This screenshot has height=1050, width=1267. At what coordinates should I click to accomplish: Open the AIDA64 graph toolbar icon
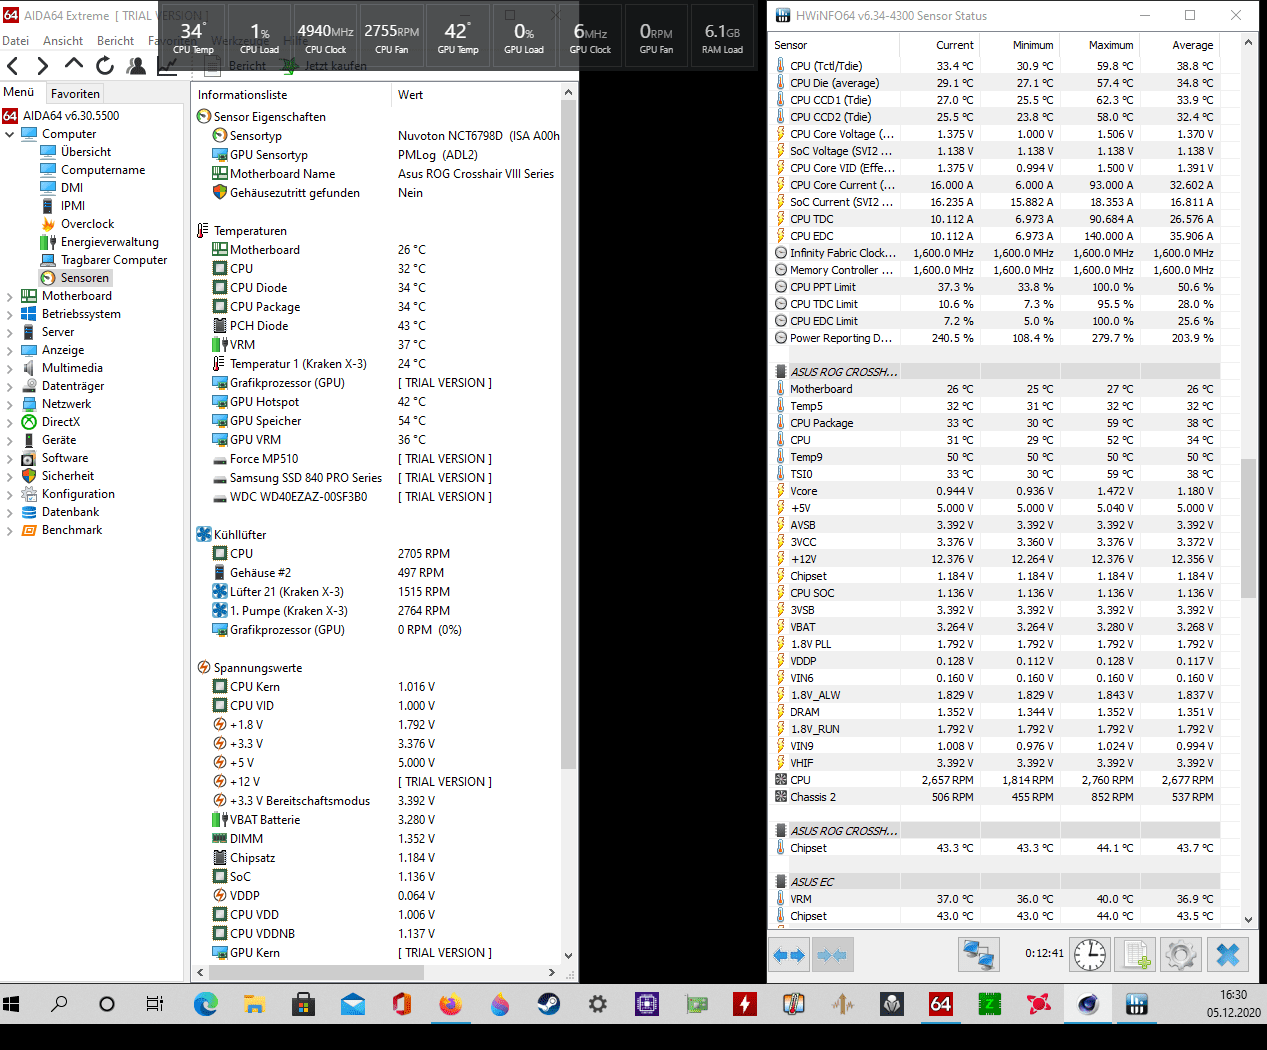(168, 66)
